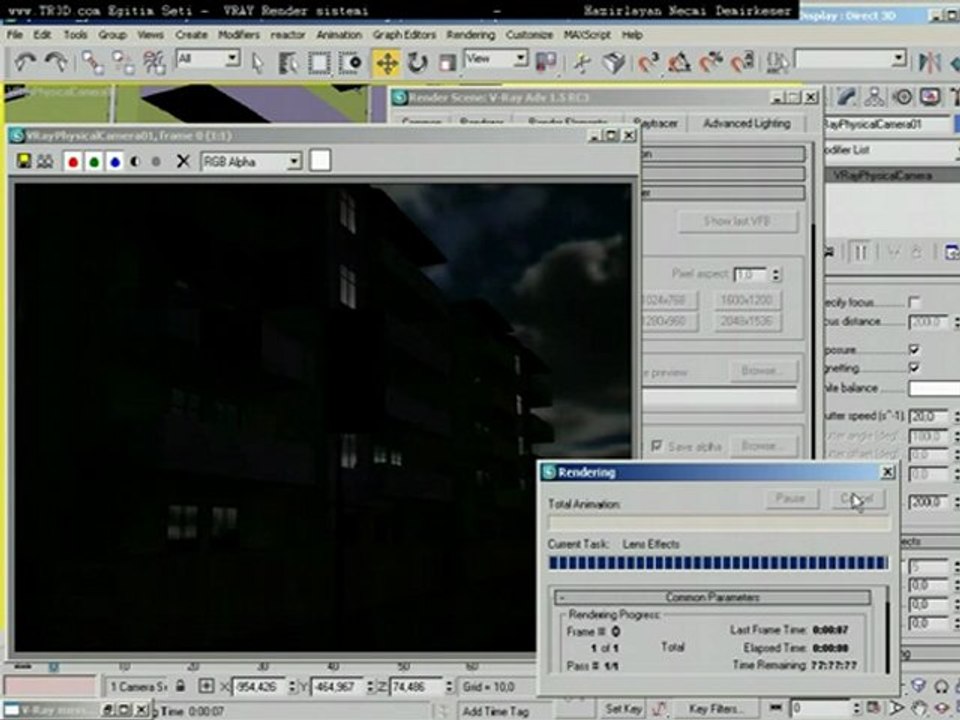960x720 pixels.
Task: Click Save Bitmap icon in frame window
Action: click(x=24, y=161)
